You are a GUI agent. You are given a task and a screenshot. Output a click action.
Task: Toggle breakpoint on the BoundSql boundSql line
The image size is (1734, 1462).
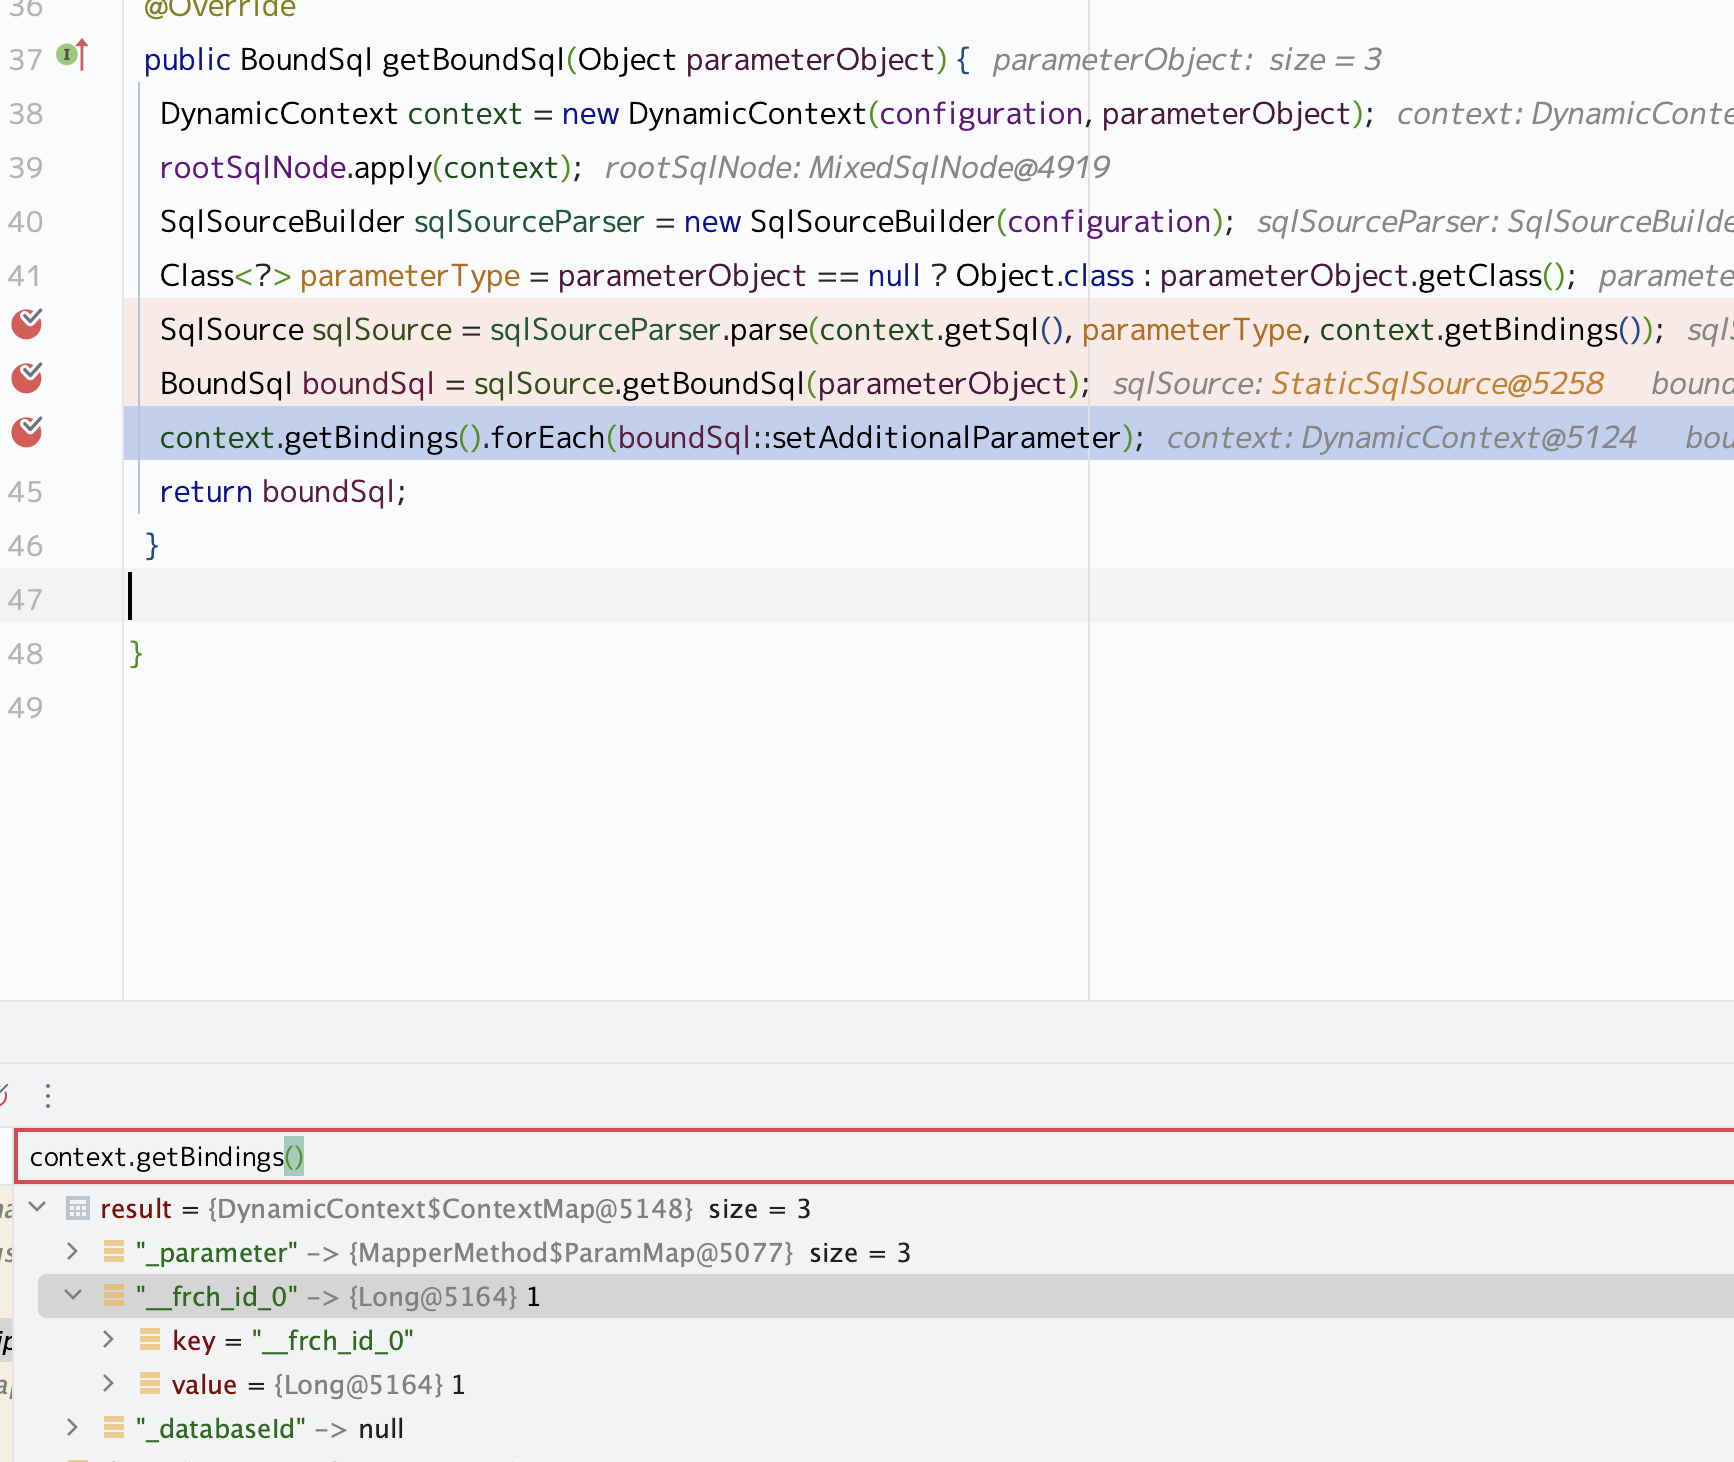click(x=27, y=378)
